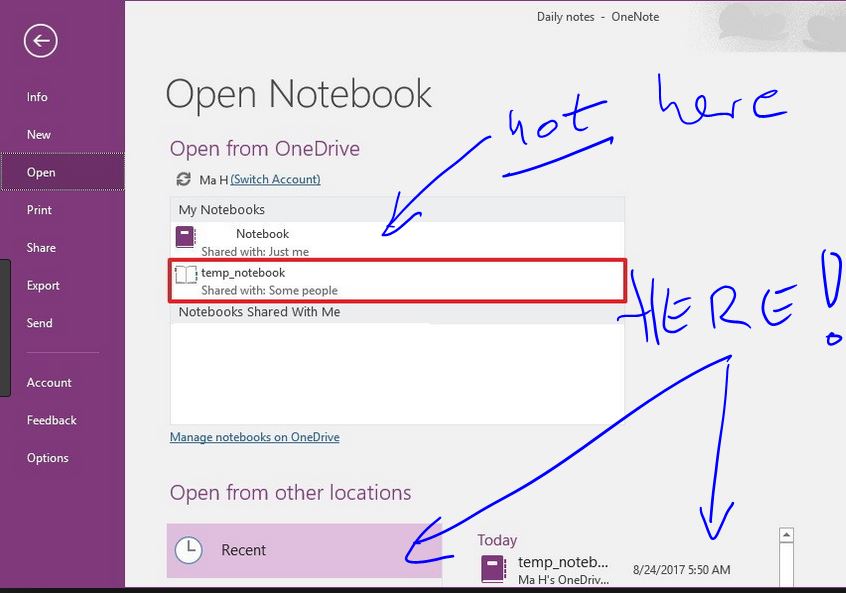
Task: Go to Print in the backstage menu
Action: pyautogui.click(x=39, y=210)
